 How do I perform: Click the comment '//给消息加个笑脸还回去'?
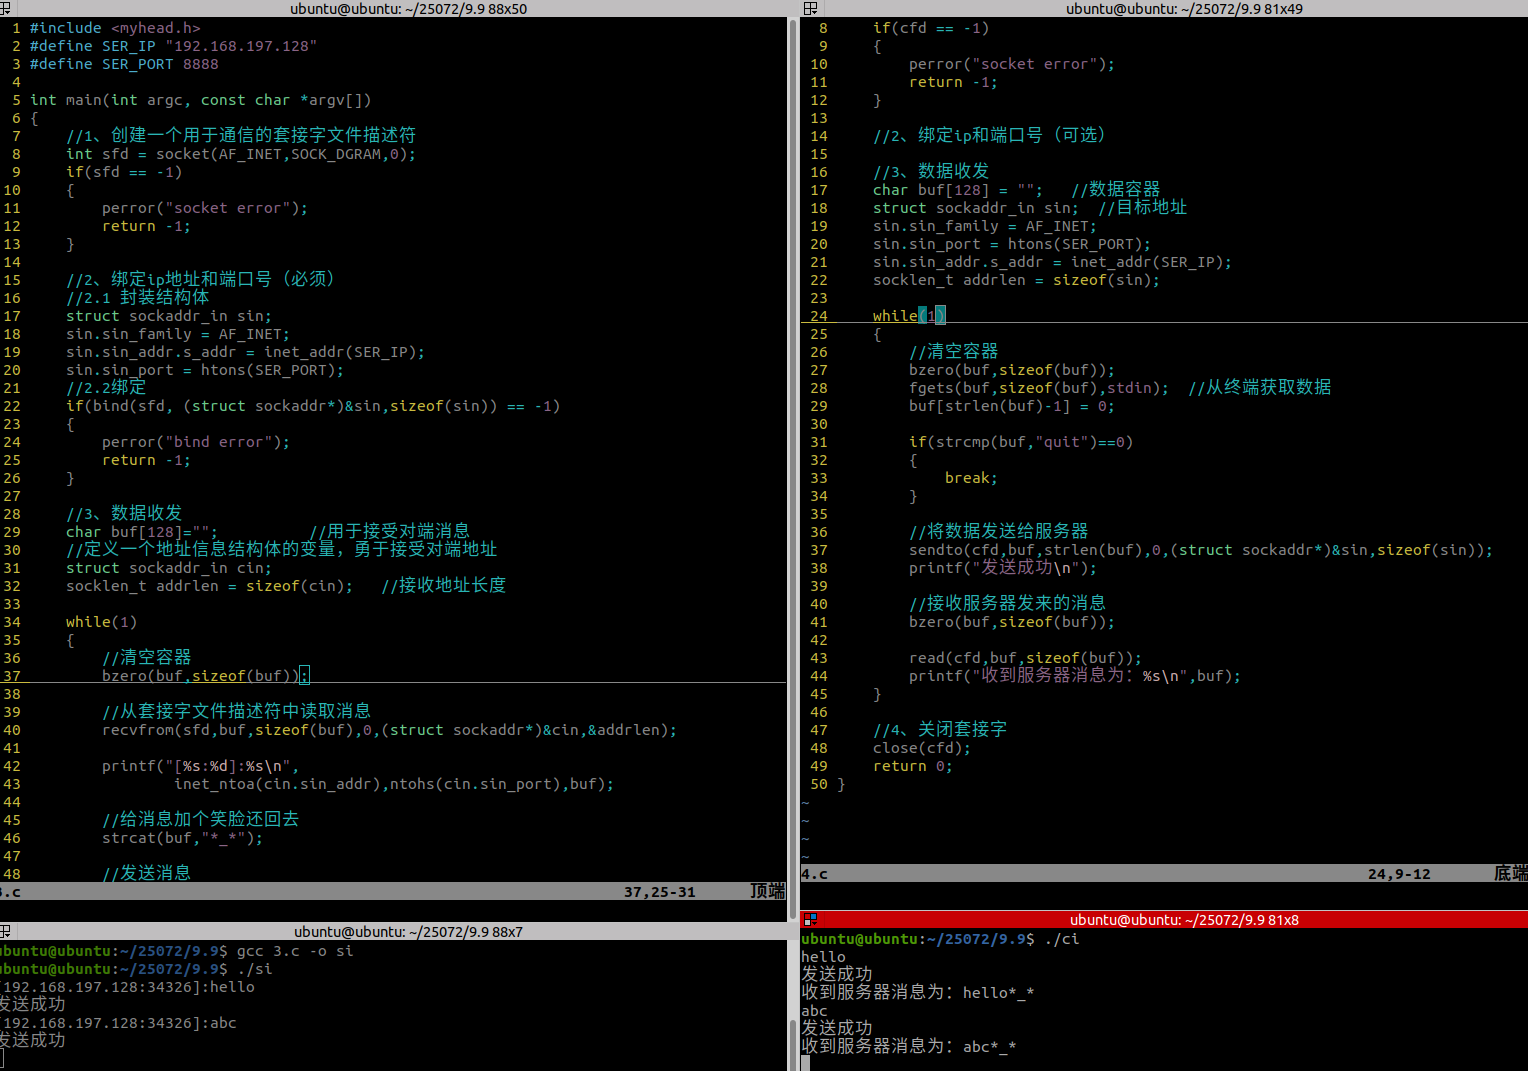[x=200, y=820]
